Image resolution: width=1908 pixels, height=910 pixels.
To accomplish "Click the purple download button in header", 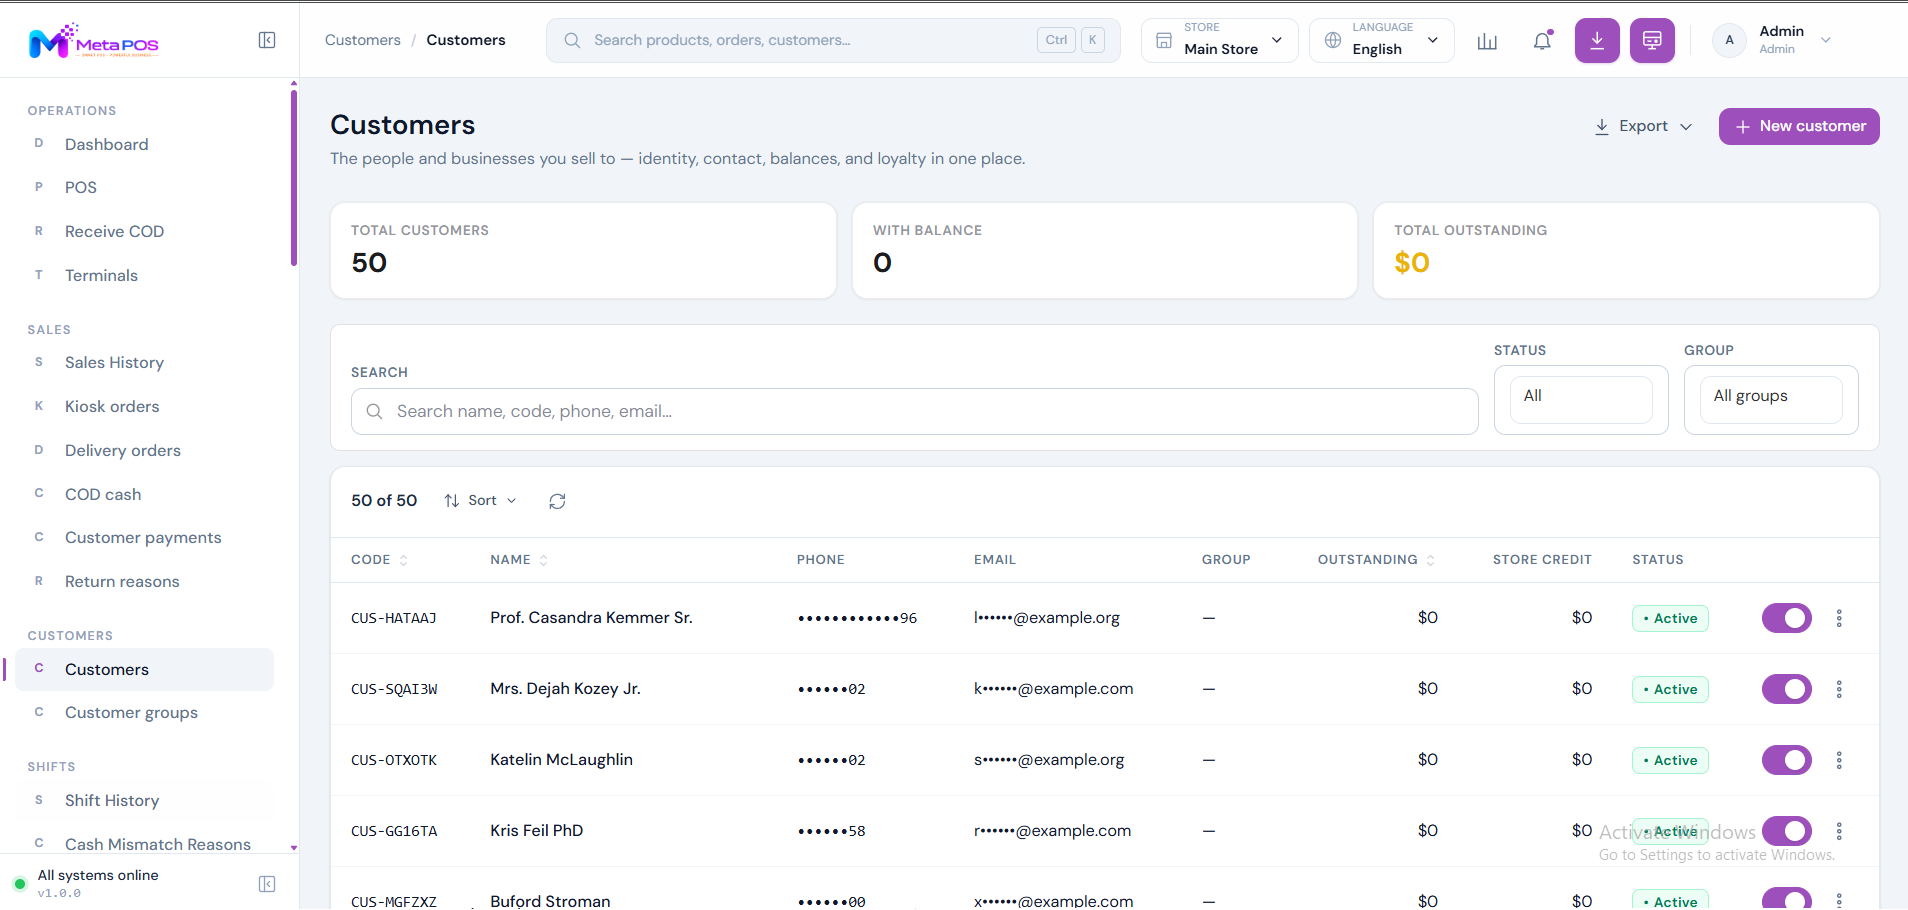I will click(x=1597, y=41).
